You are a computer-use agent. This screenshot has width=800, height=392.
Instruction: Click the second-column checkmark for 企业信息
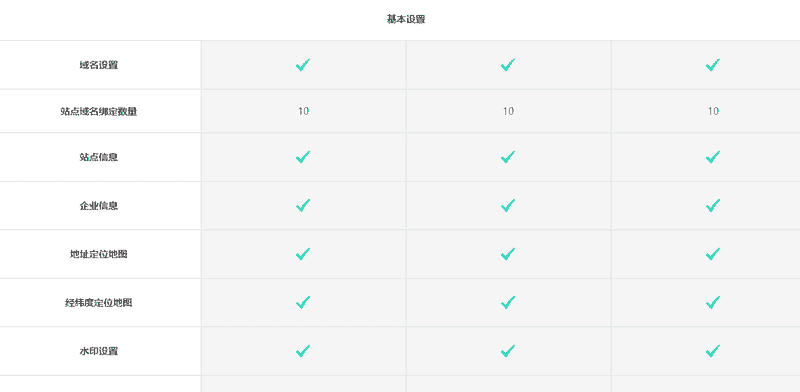[508, 205]
